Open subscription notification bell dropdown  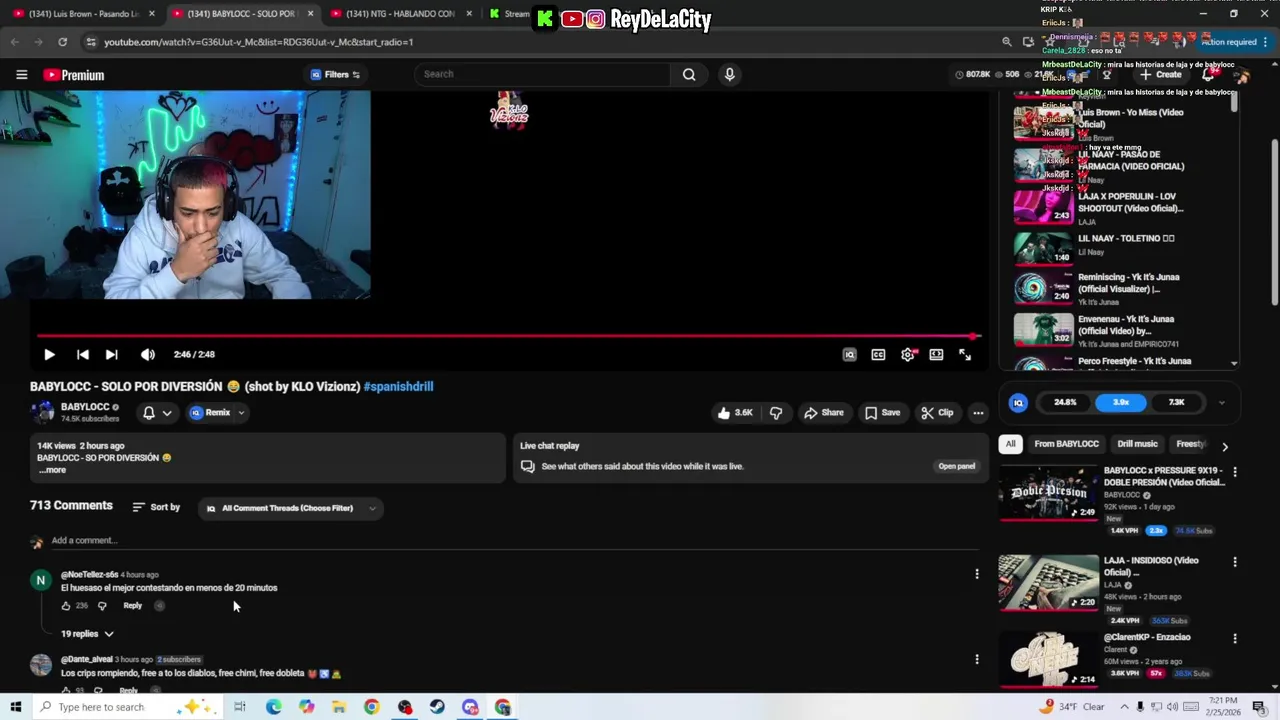click(157, 412)
